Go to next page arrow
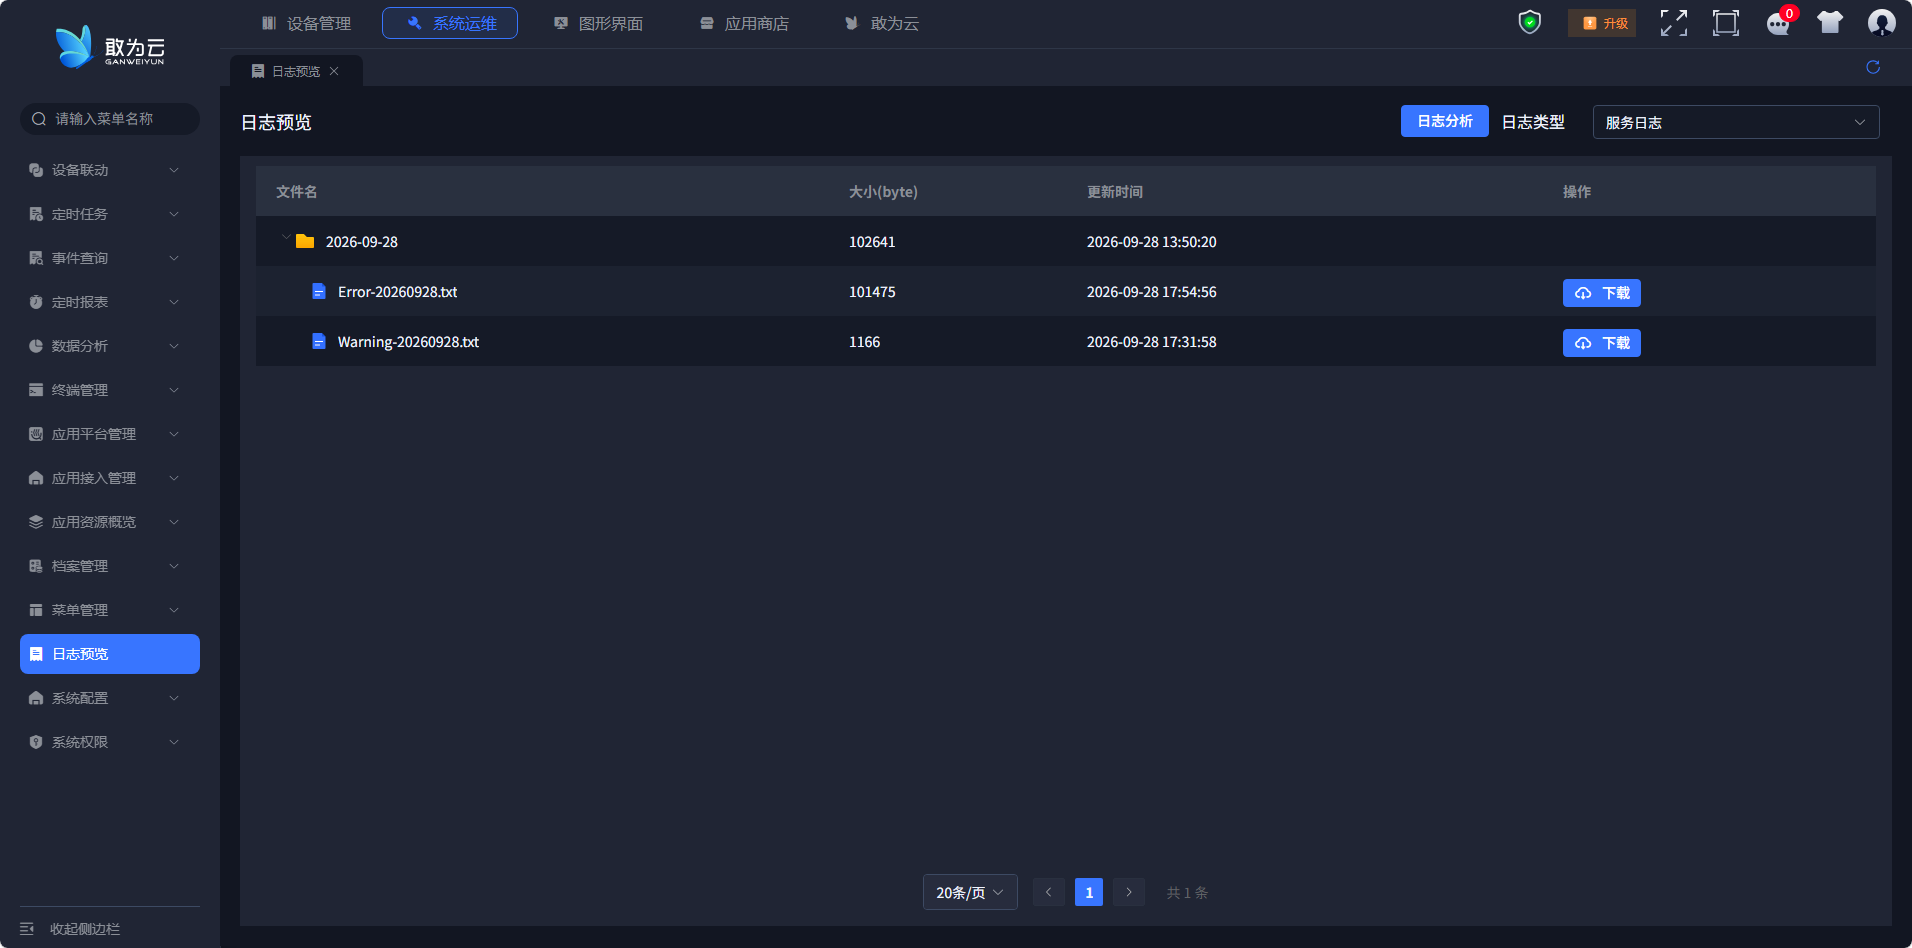This screenshot has height=948, width=1912. (1129, 892)
